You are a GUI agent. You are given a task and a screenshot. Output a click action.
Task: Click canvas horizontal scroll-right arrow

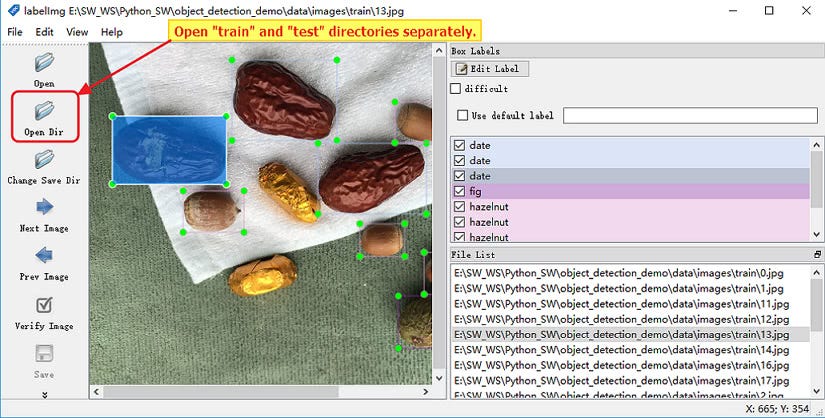426,392
